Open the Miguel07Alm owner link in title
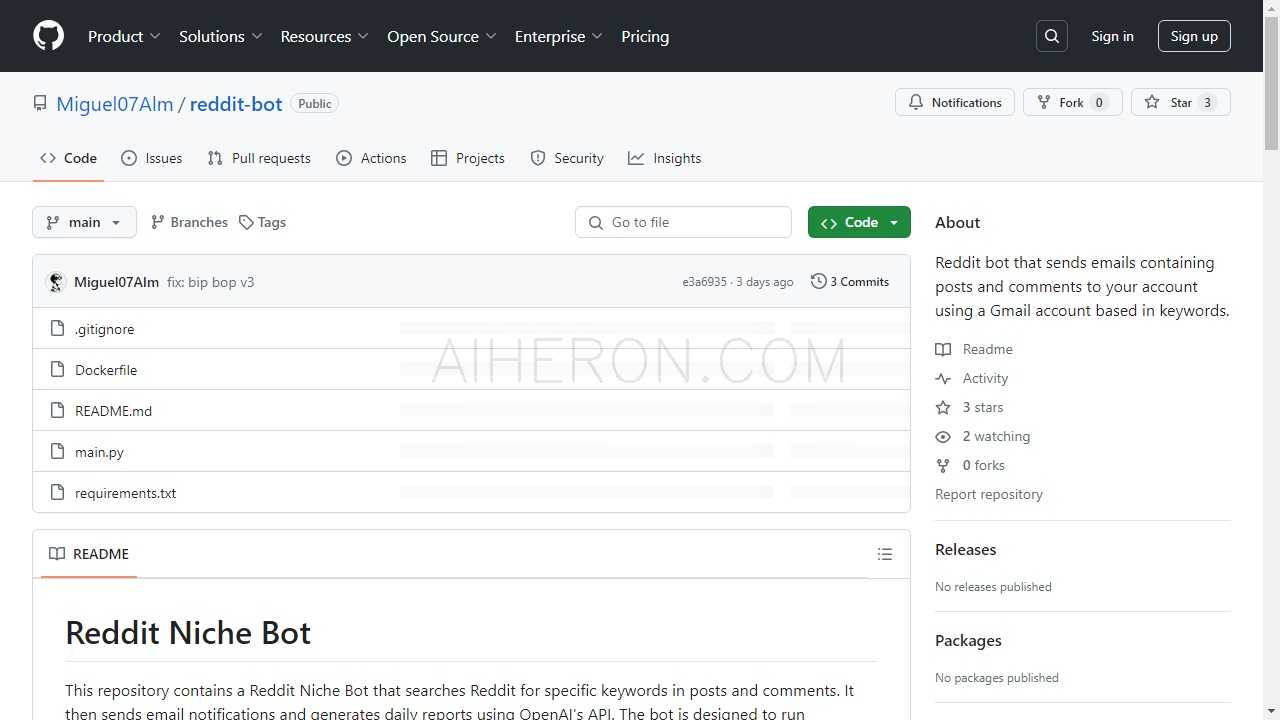This screenshot has height=720, width=1280. tap(115, 104)
